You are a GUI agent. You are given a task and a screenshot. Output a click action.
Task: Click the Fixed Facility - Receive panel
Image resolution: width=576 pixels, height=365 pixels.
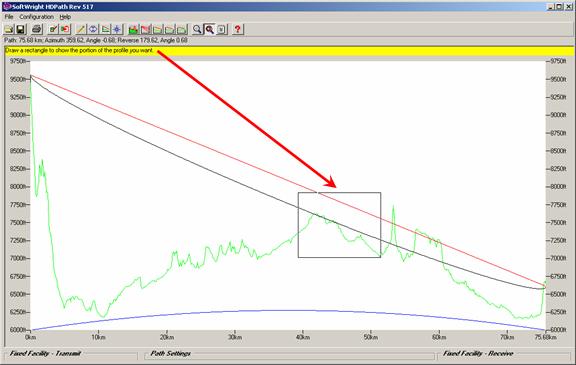504,354
